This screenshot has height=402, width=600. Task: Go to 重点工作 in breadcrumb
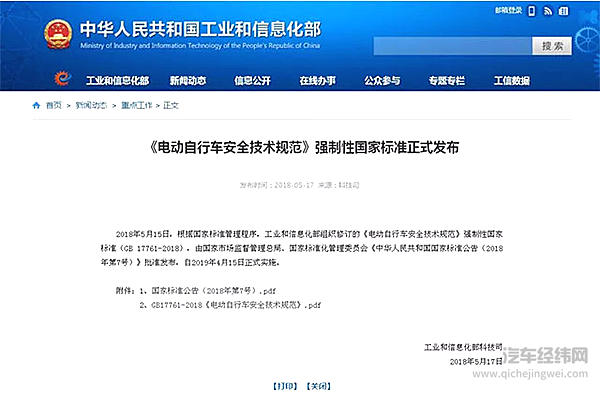(137, 105)
